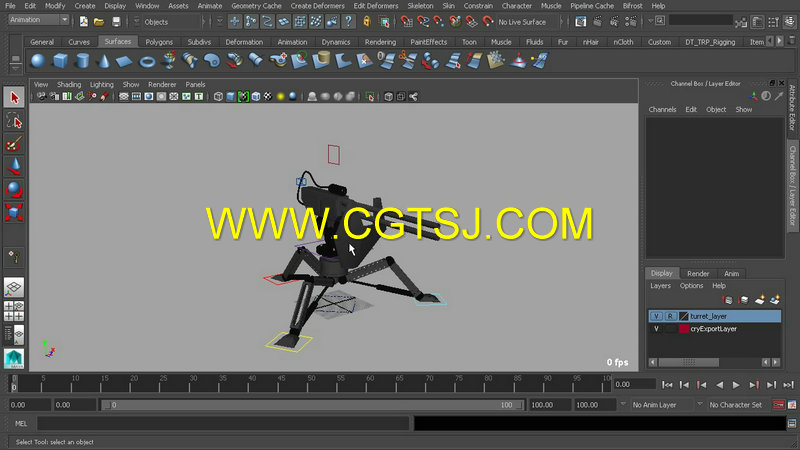This screenshot has width=800, height=450.
Task: Click the MEL command input line
Action: coord(223,423)
